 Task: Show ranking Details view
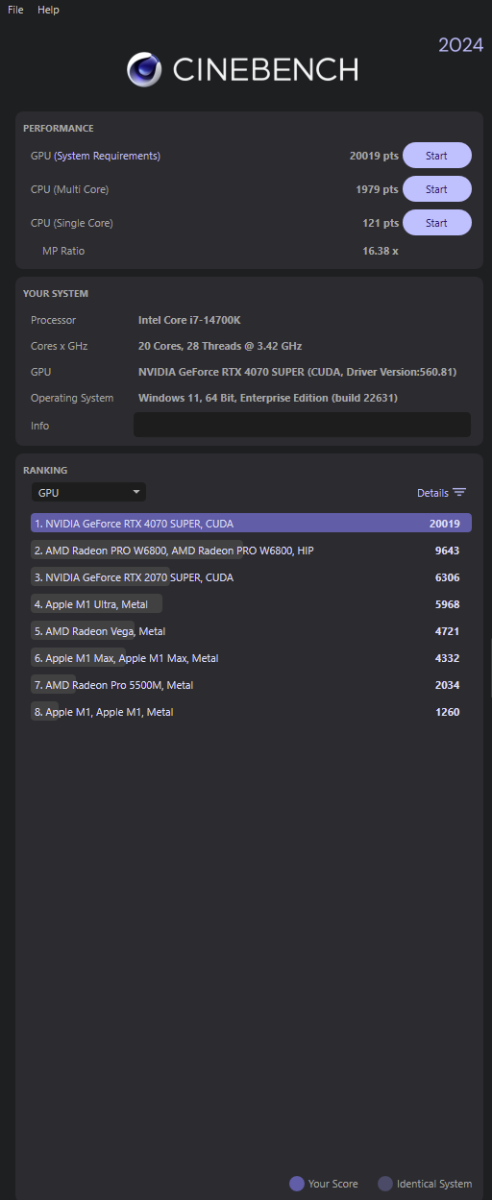point(442,493)
